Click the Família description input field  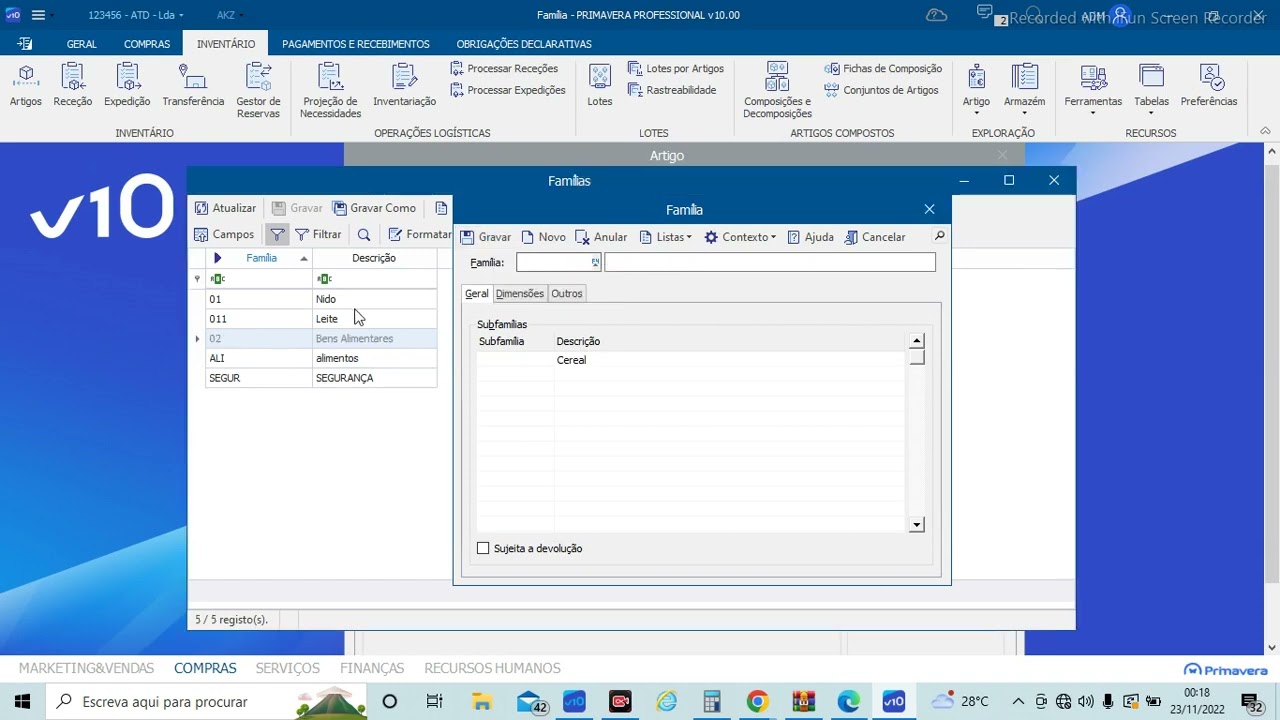pos(770,262)
